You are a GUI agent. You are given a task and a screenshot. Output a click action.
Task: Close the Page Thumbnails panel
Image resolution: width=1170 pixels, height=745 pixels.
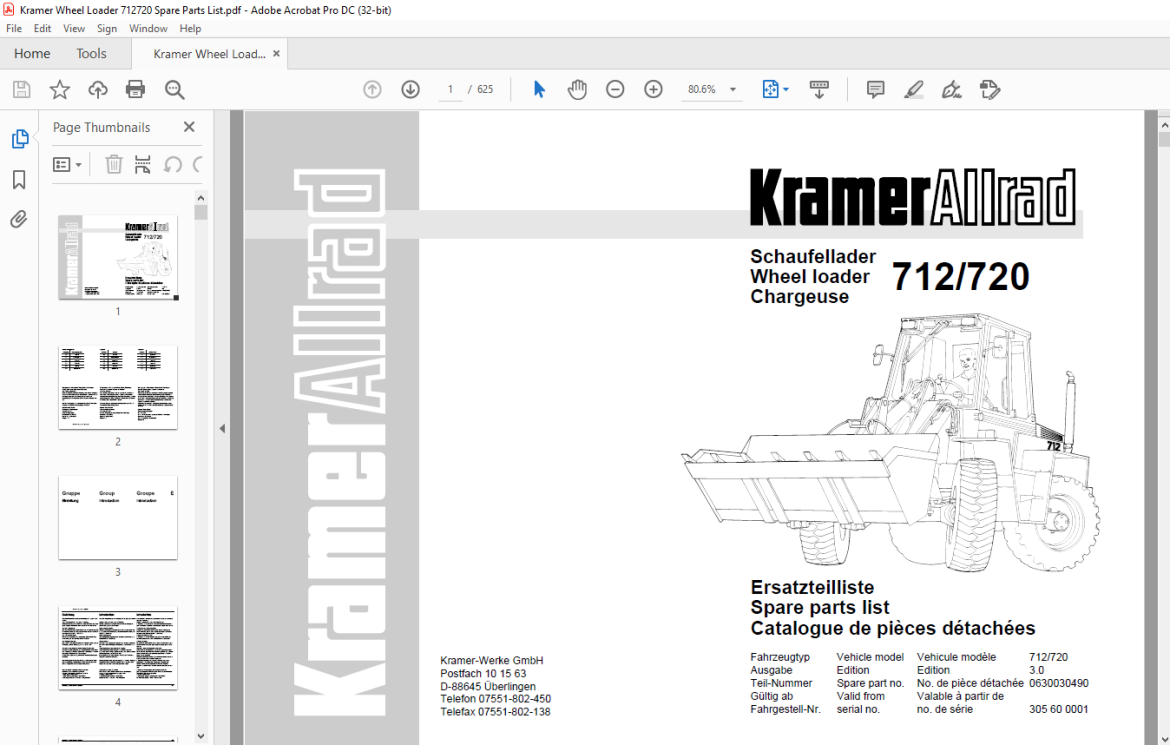coord(189,128)
